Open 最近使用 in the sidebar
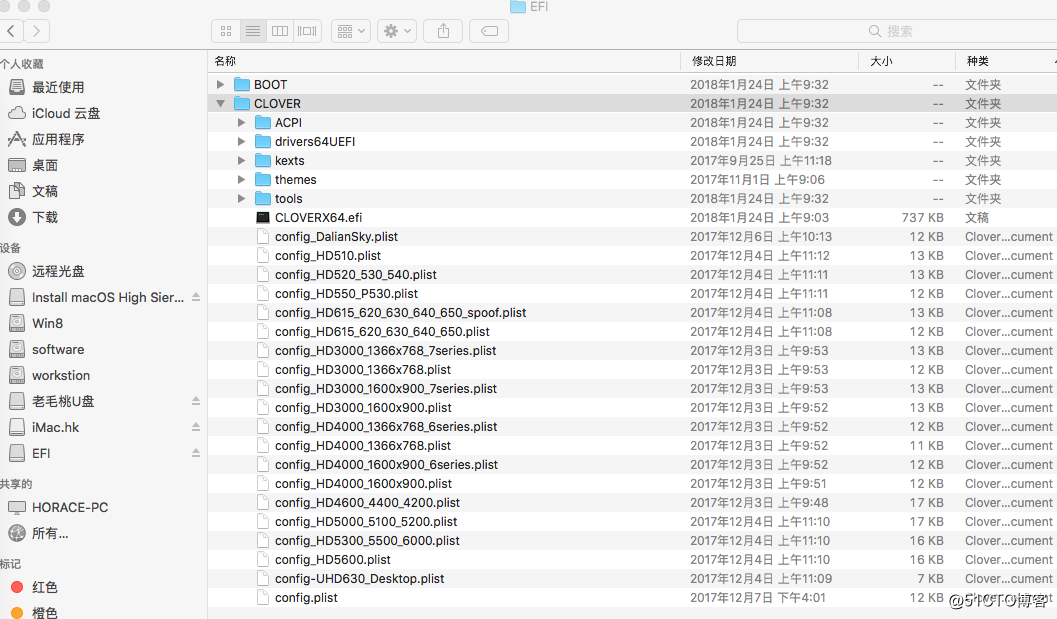The height and width of the screenshot is (619, 1057). pos(58,87)
